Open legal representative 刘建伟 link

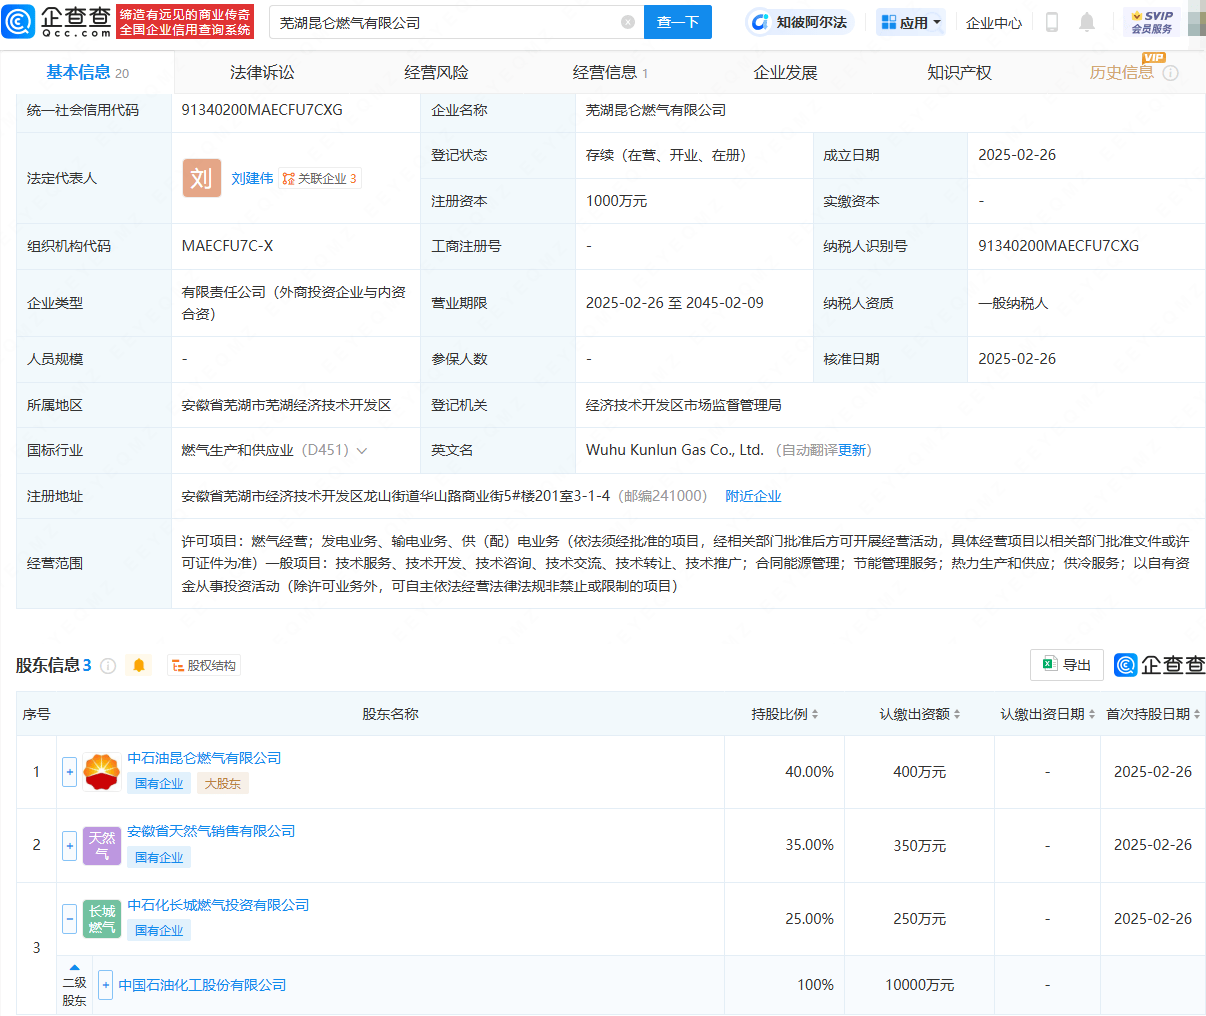(252, 179)
